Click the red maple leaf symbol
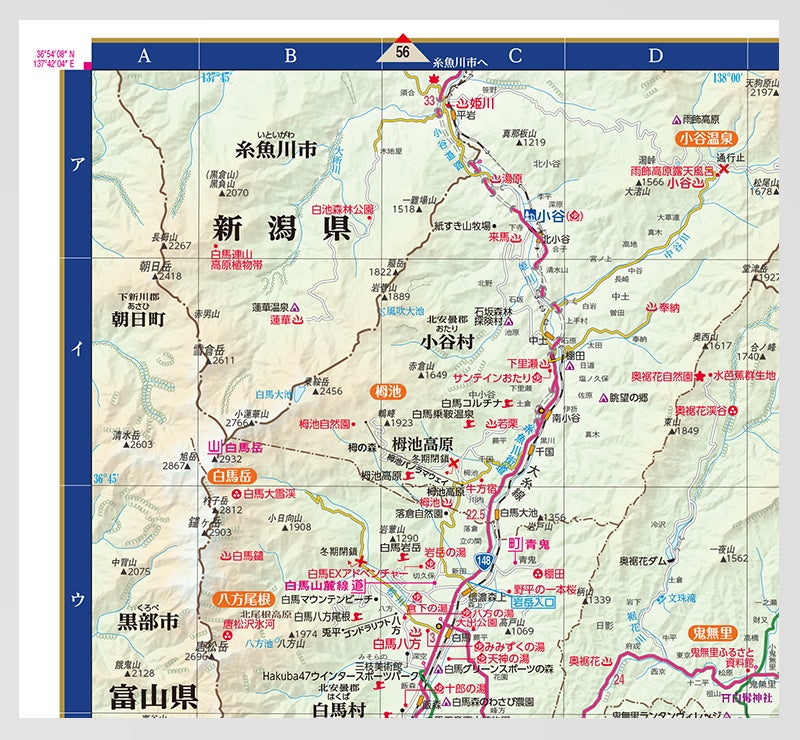The width and height of the screenshot is (800, 740). 434,80
